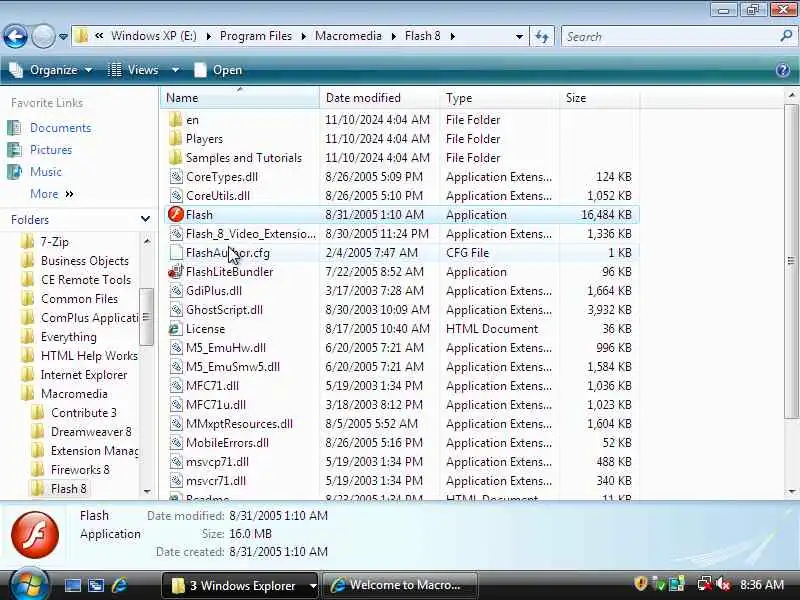The image size is (800, 600).
Task: Click the Help question mark icon
Action: pyautogui.click(x=782, y=70)
